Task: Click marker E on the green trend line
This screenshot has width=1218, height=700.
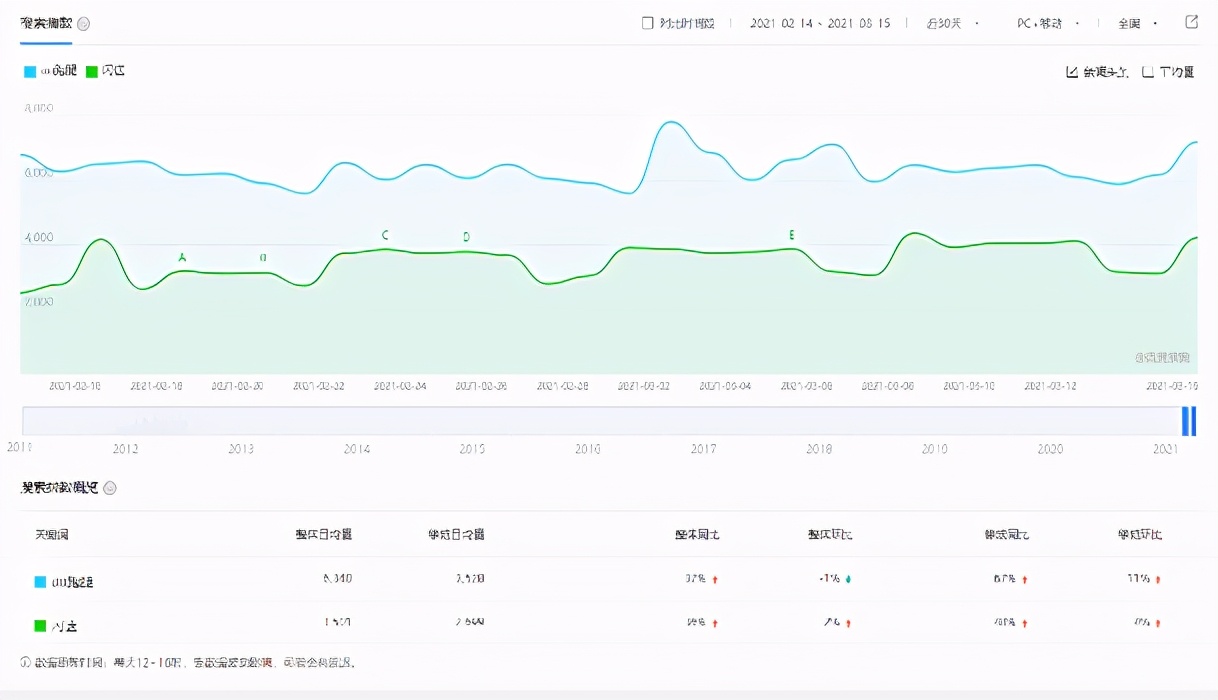Action: [x=791, y=236]
